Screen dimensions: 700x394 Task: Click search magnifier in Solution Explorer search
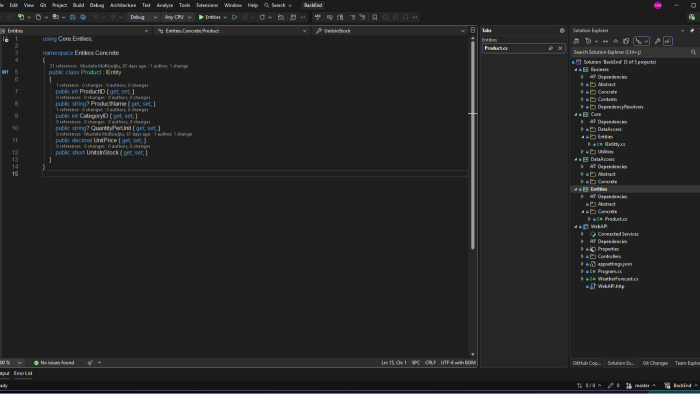point(693,52)
